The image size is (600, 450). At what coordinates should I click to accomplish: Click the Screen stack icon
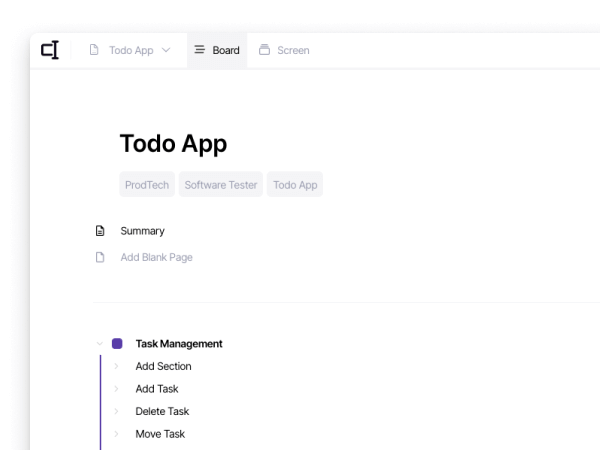pos(264,50)
